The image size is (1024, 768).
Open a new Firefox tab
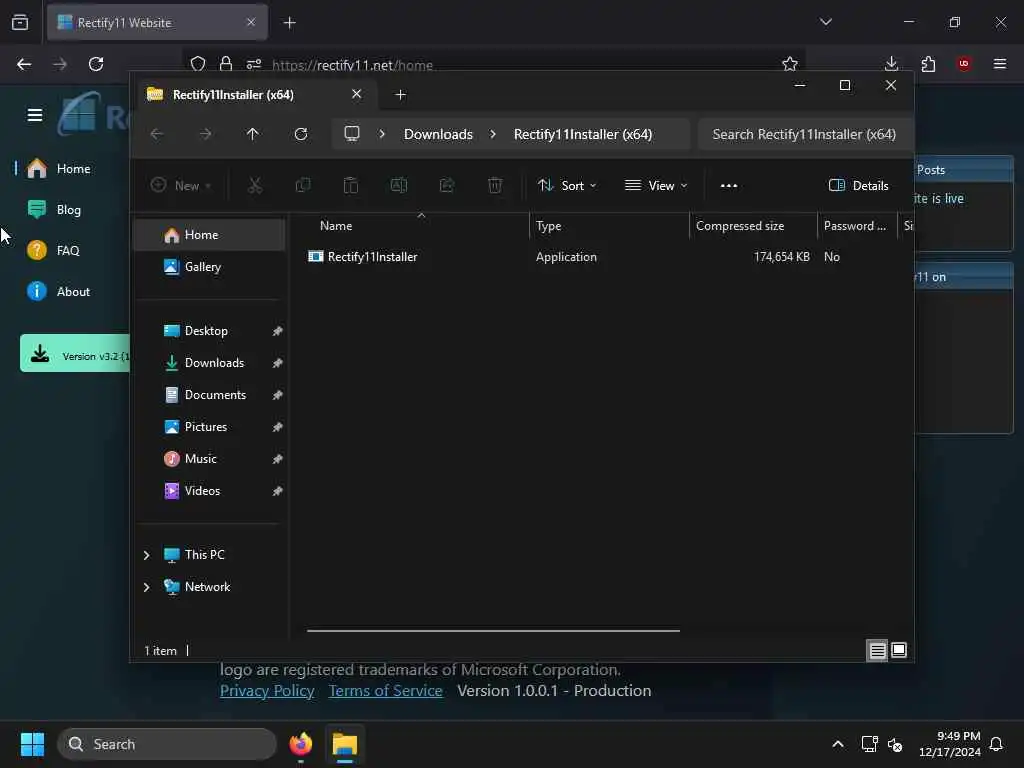coord(289,23)
